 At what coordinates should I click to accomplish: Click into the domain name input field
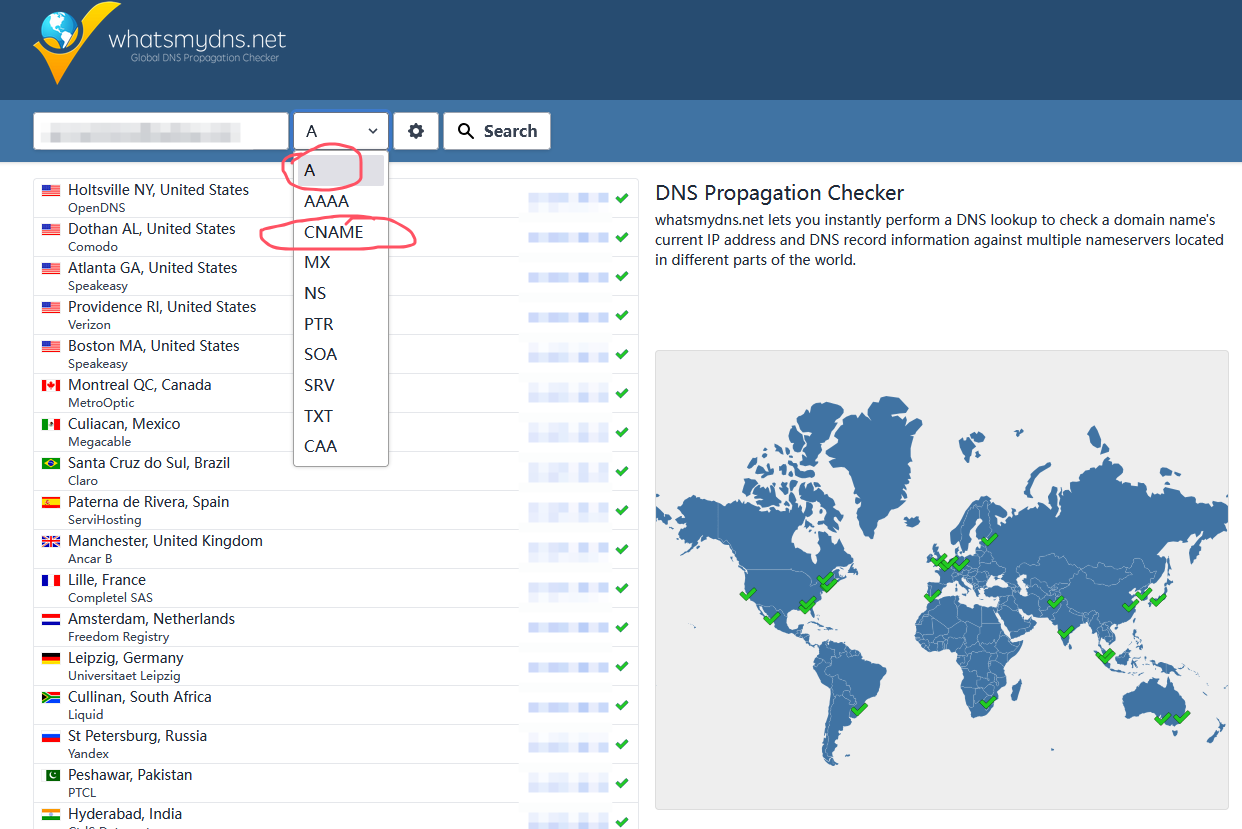point(160,131)
